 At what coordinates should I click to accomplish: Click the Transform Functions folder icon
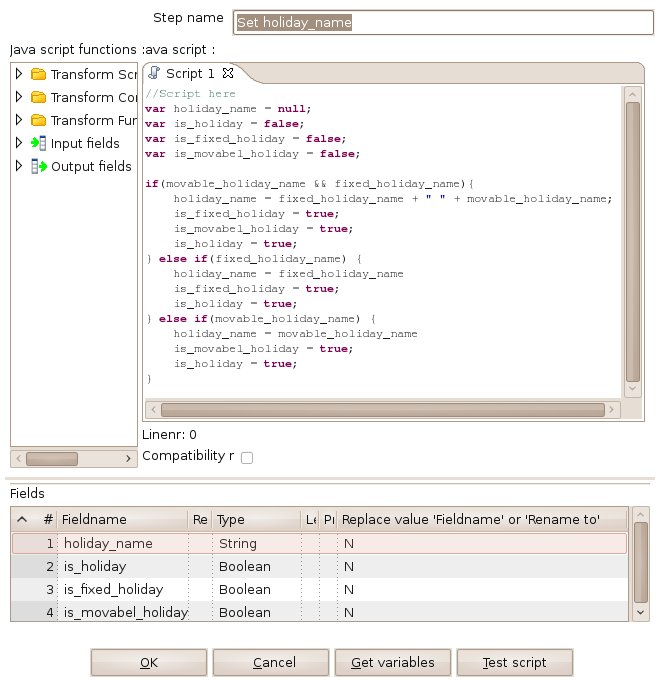click(38, 120)
